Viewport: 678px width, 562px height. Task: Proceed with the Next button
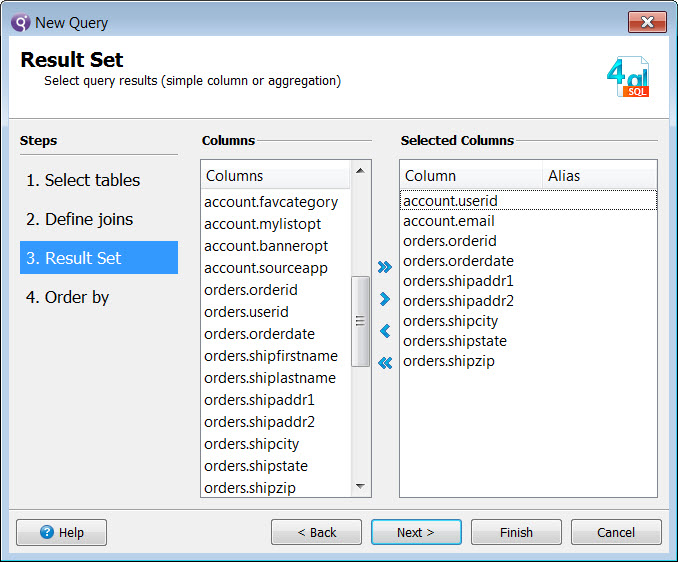(x=416, y=532)
